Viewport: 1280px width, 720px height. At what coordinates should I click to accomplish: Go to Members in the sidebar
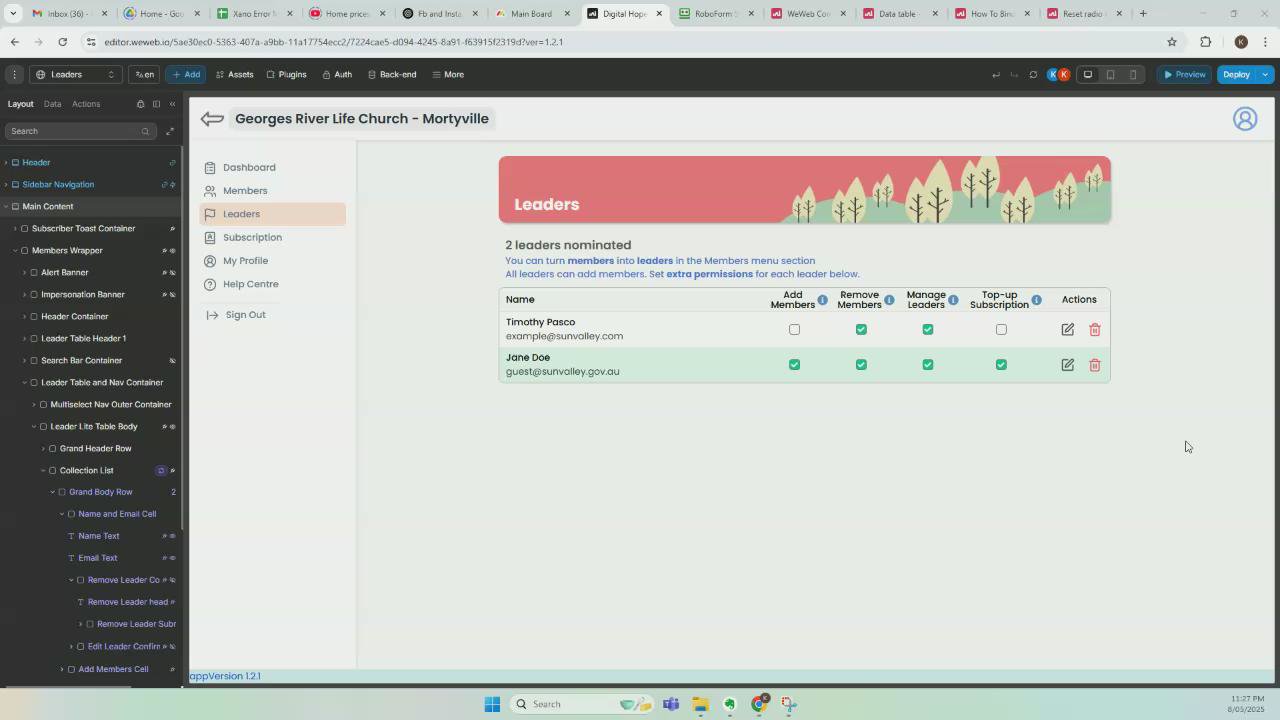[245, 191]
